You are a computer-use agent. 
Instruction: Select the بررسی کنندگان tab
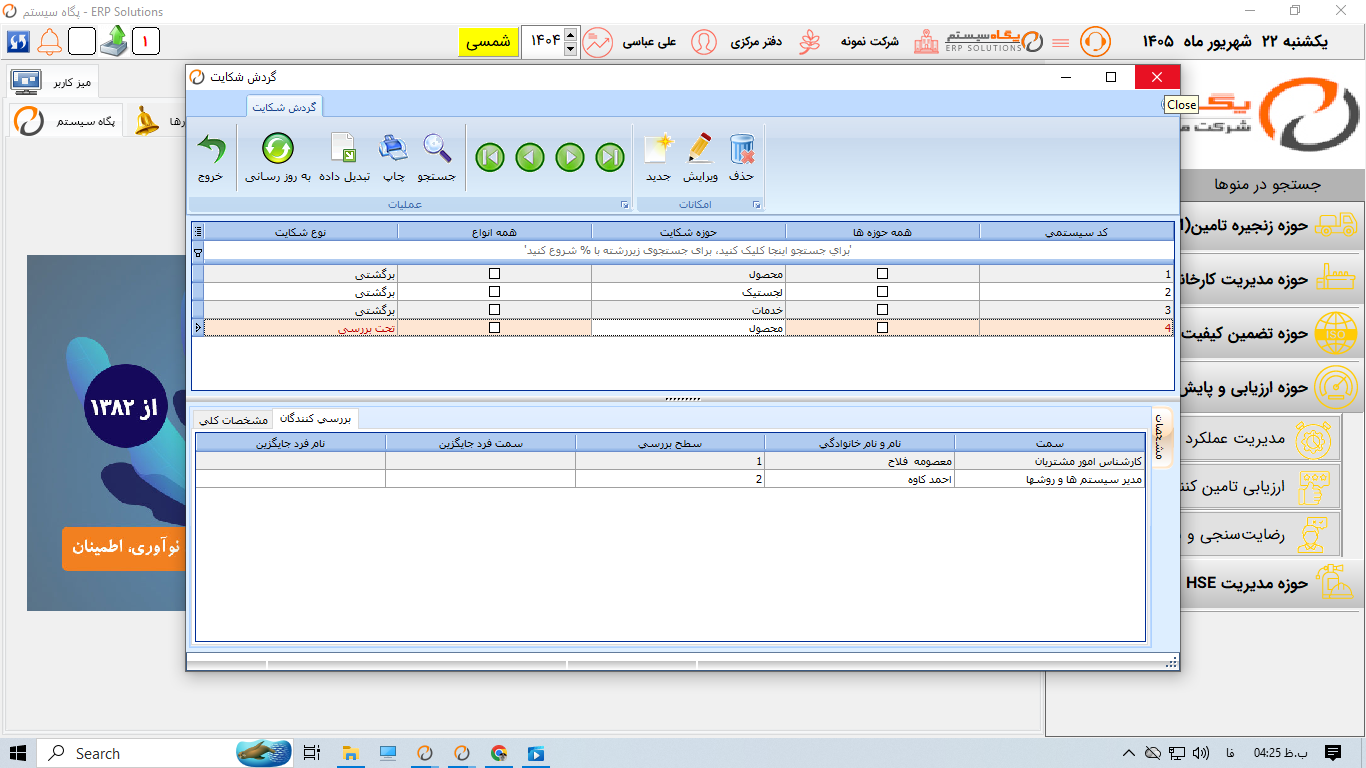[x=315, y=418]
